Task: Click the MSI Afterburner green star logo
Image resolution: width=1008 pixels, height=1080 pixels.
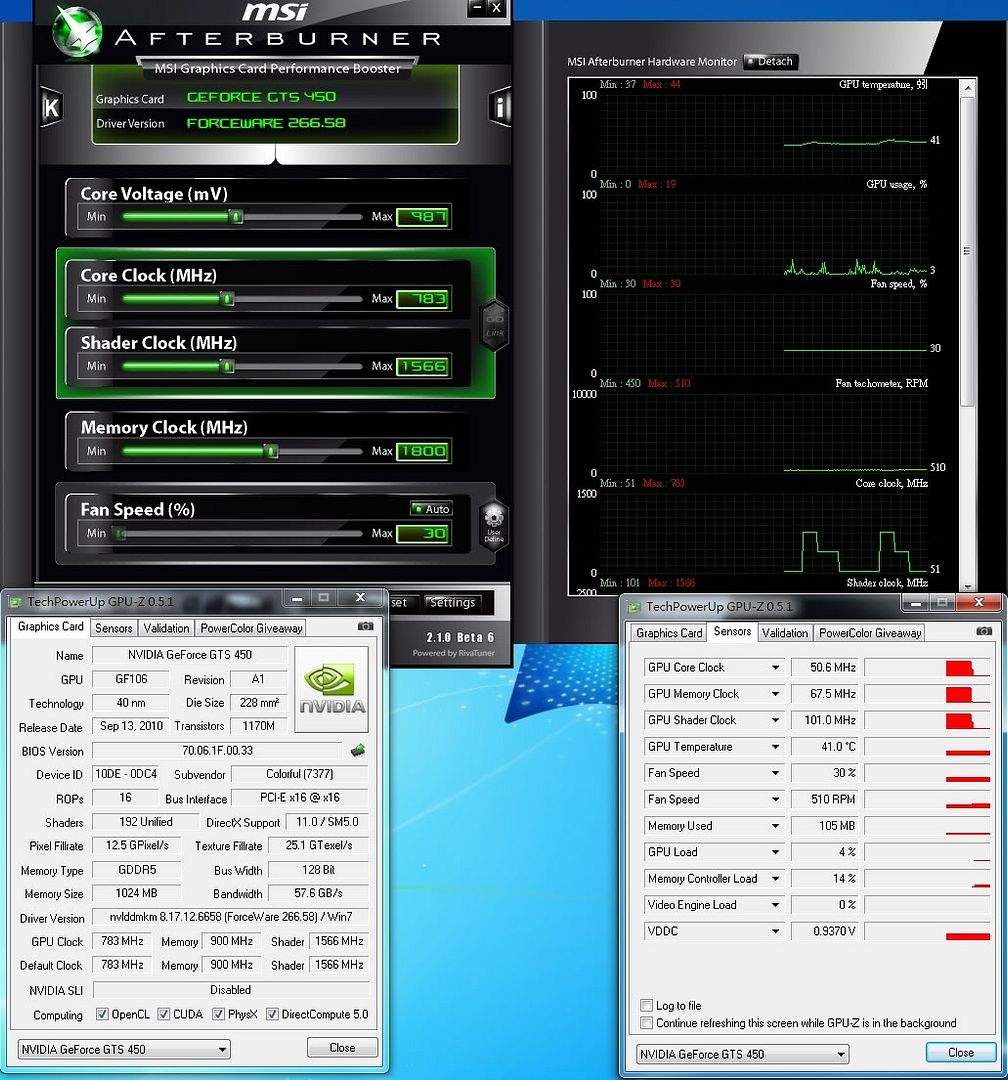Action: tap(76, 31)
